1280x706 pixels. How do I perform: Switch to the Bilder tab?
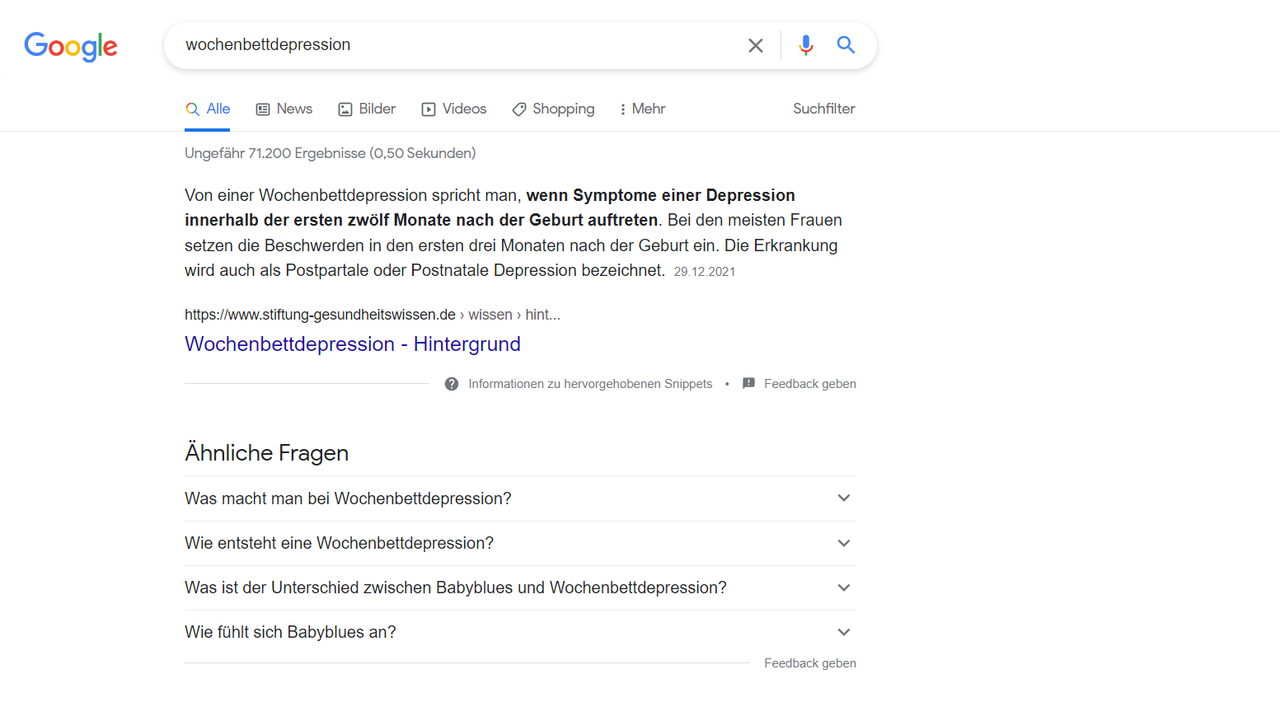point(367,109)
